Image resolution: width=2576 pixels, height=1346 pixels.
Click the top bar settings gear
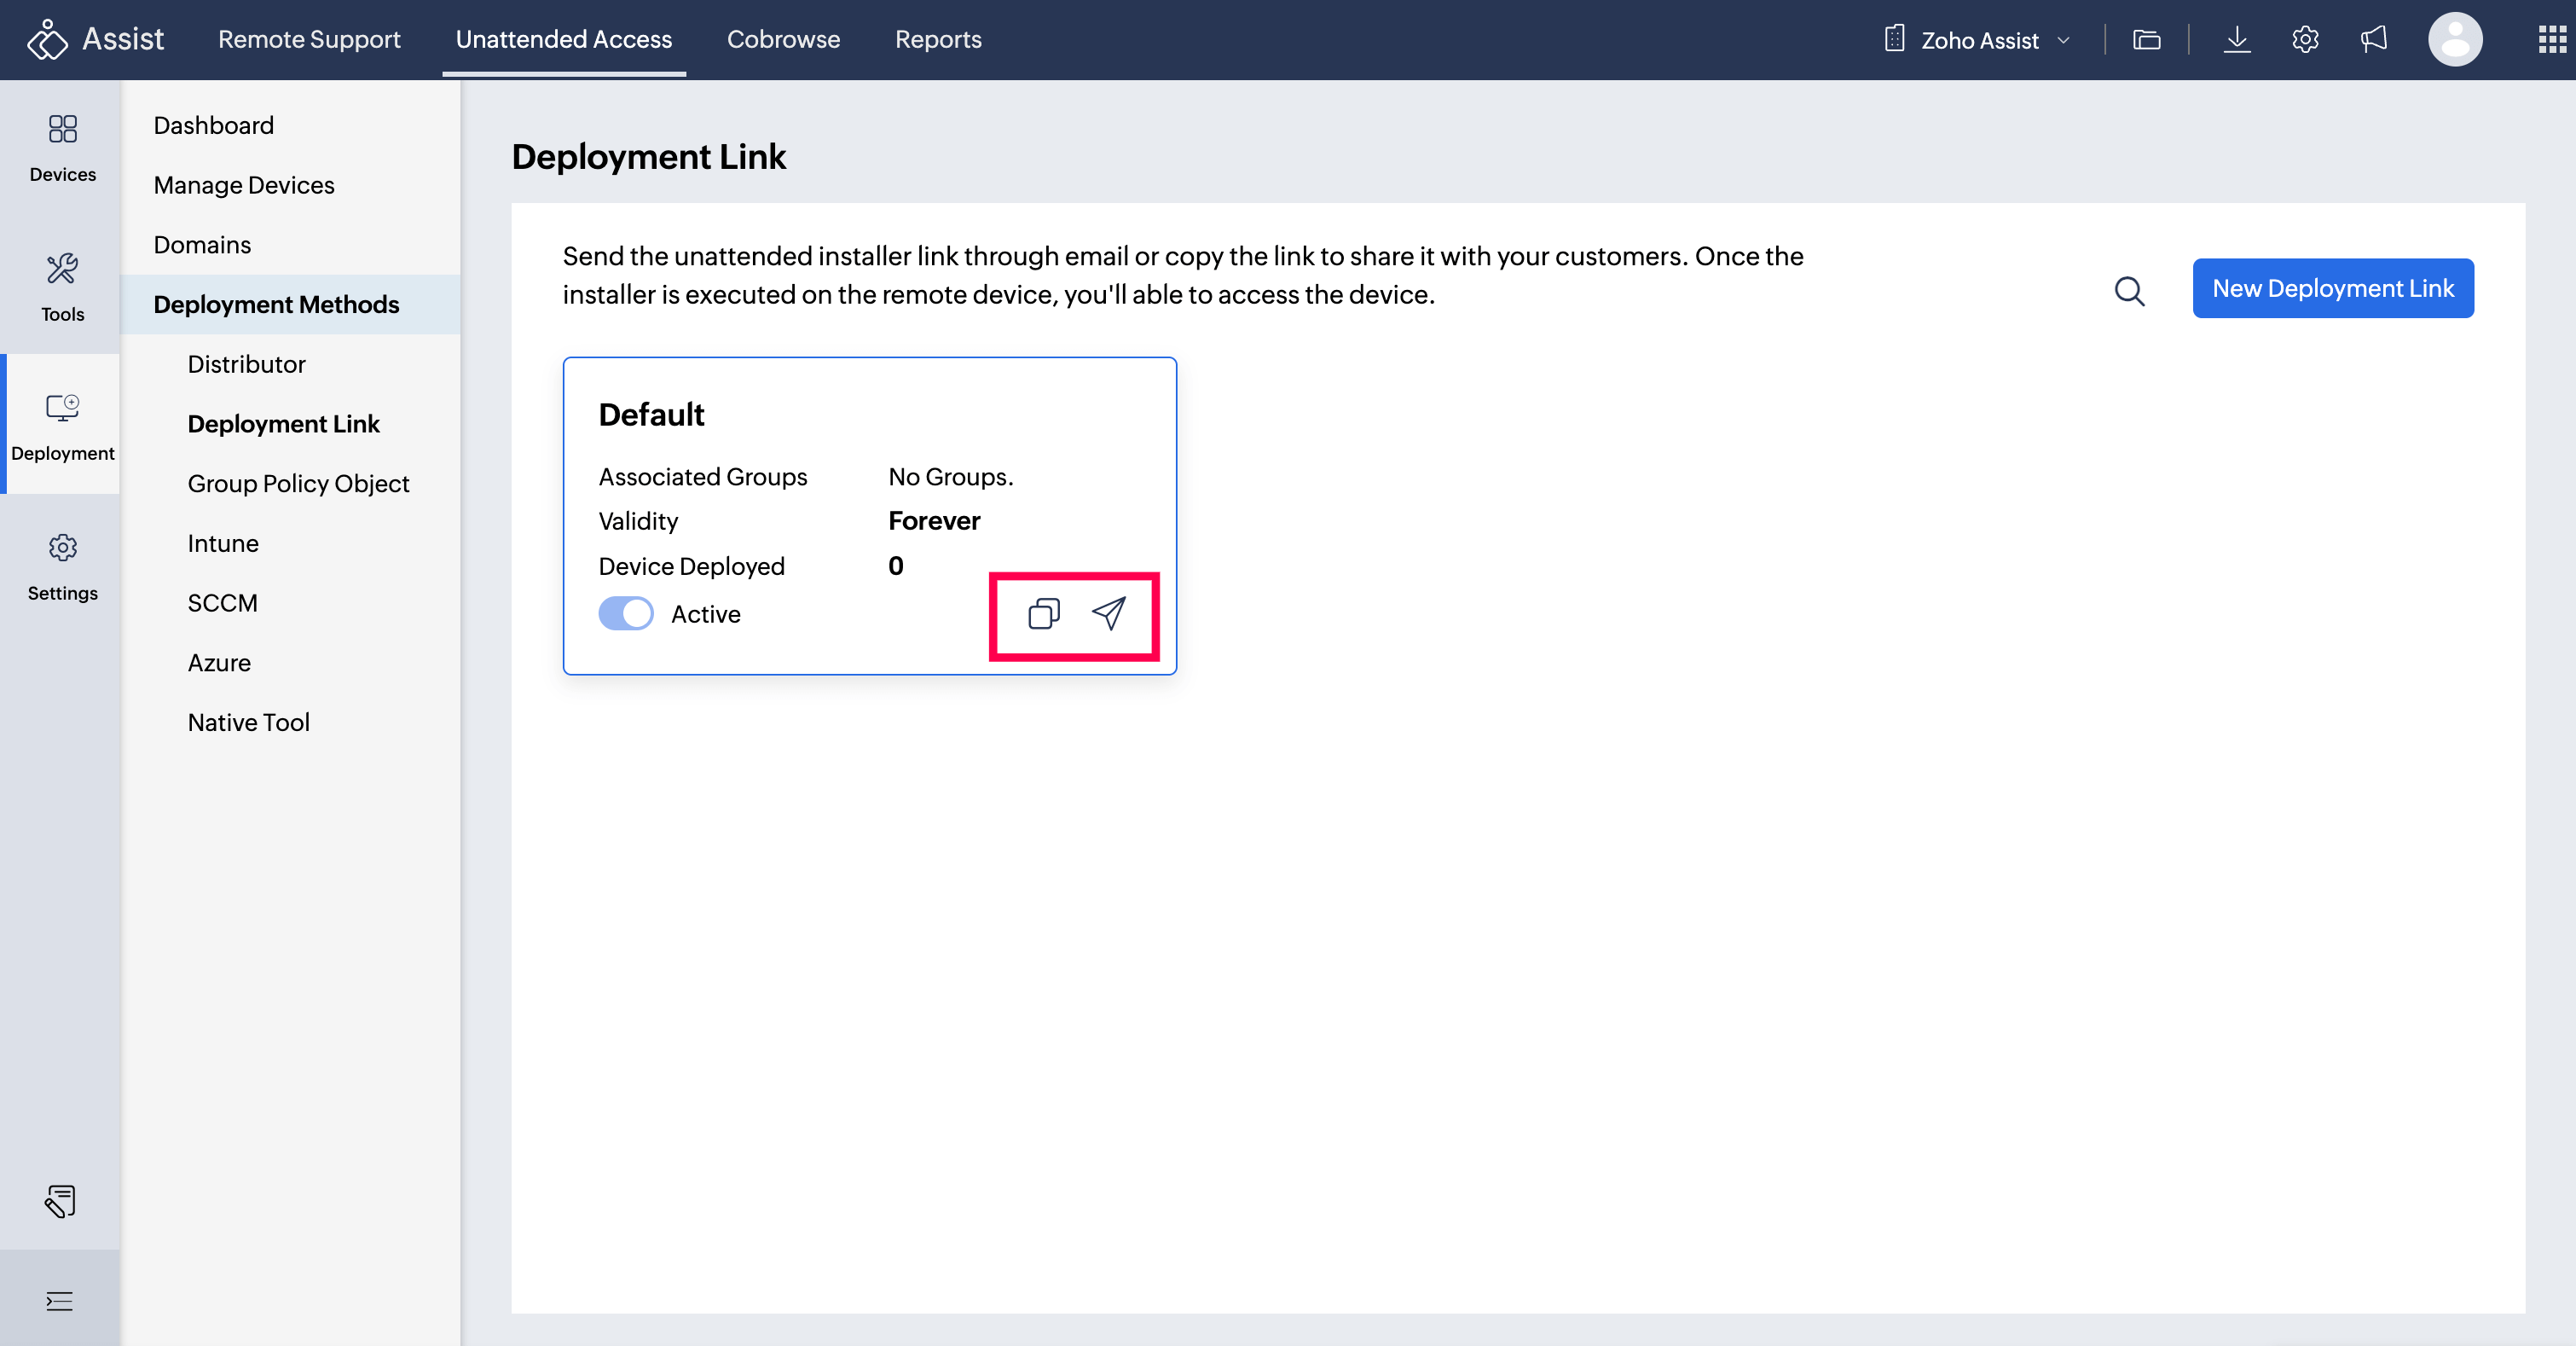2304,40
